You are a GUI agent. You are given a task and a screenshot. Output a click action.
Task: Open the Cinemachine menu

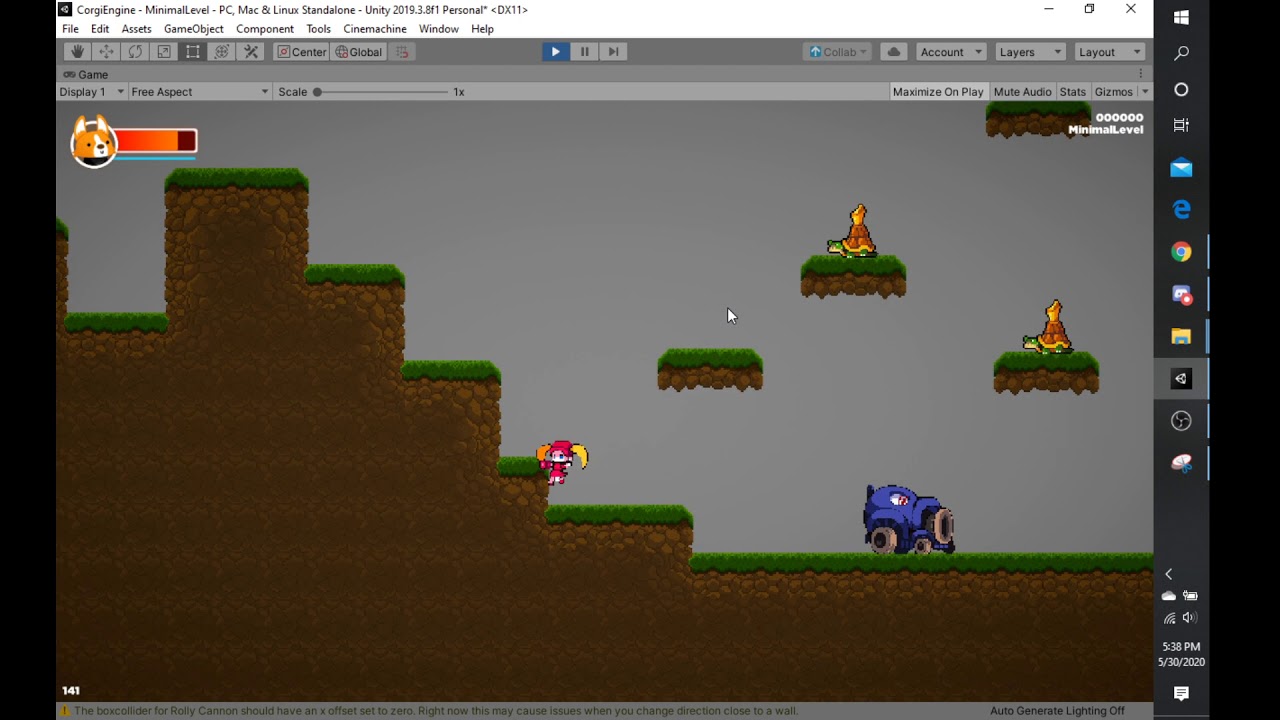point(375,29)
